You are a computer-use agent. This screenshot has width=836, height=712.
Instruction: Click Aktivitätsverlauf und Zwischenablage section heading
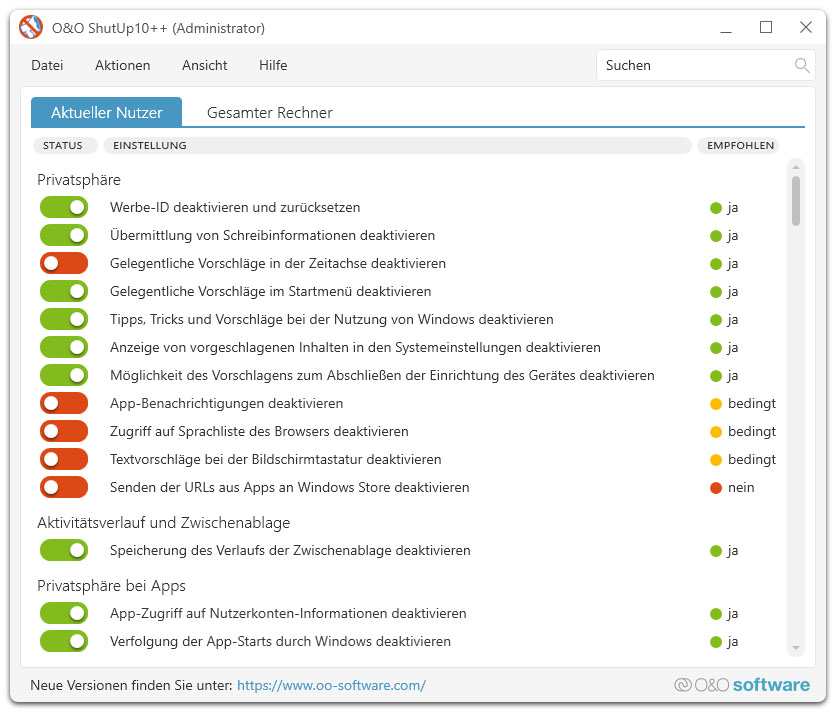(x=164, y=523)
